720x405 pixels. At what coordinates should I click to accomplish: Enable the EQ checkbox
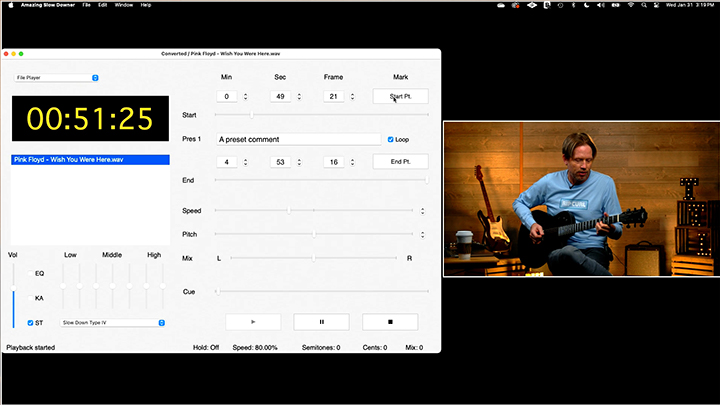31,274
